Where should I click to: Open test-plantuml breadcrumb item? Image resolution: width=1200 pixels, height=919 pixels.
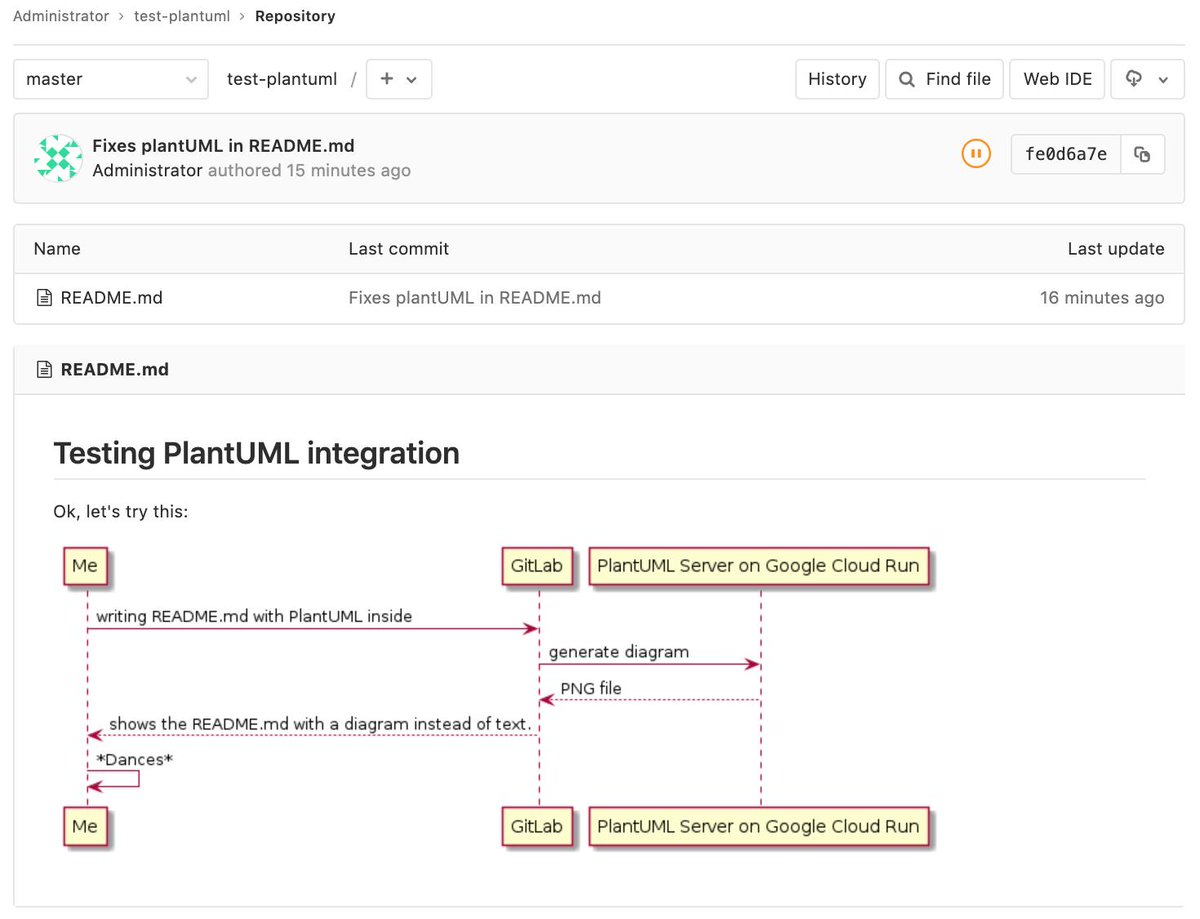point(182,16)
